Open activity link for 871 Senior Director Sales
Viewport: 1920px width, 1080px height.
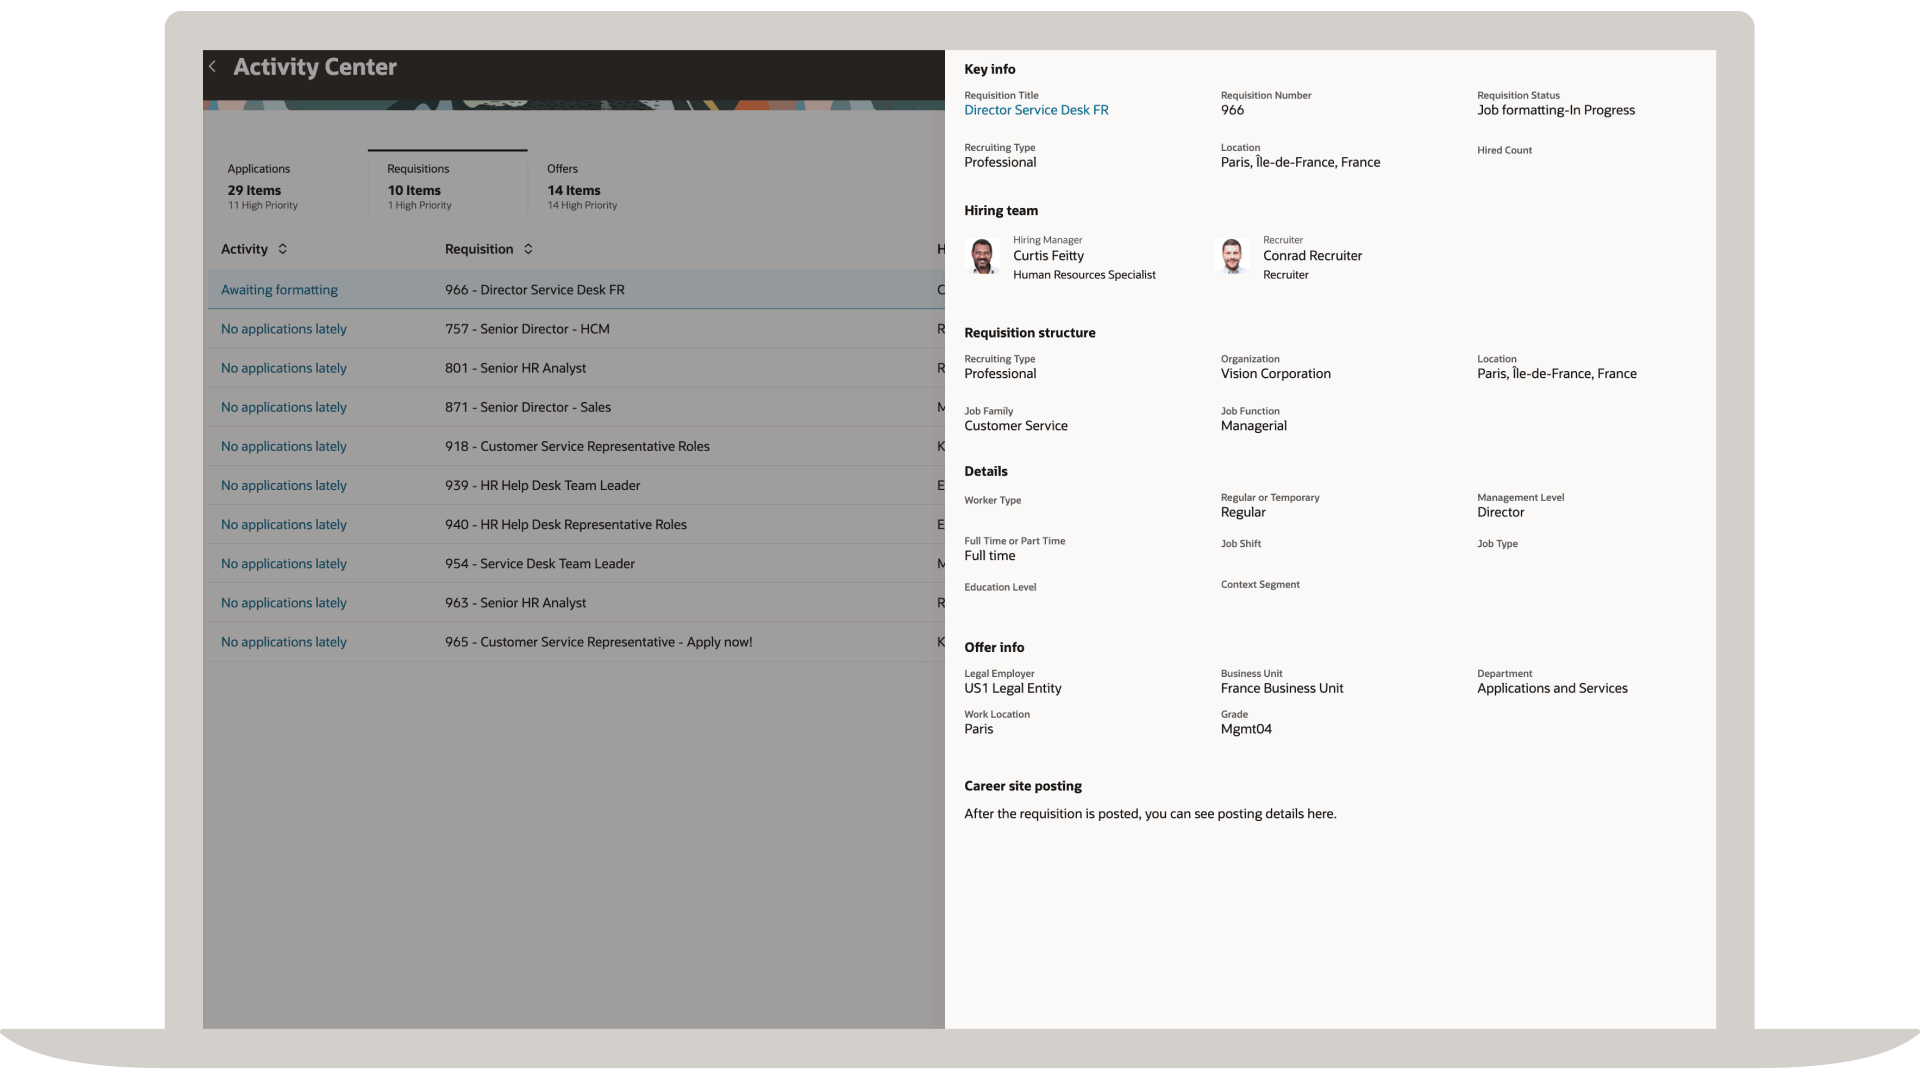click(x=283, y=407)
